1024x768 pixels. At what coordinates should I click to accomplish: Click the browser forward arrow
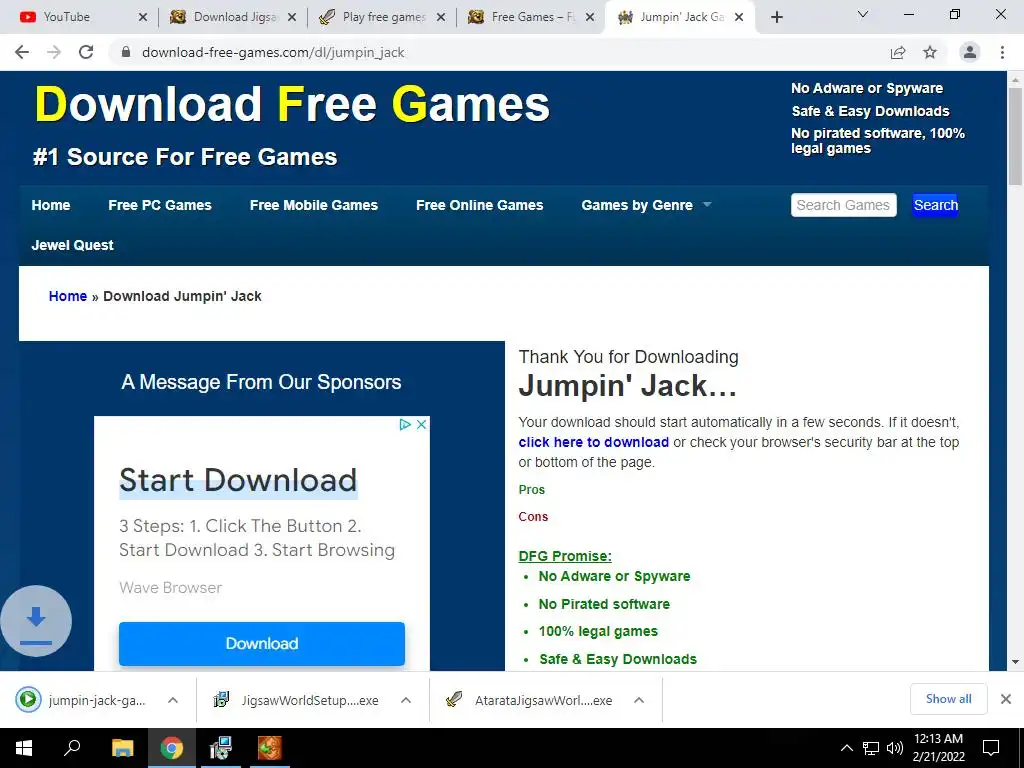[x=54, y=52]
